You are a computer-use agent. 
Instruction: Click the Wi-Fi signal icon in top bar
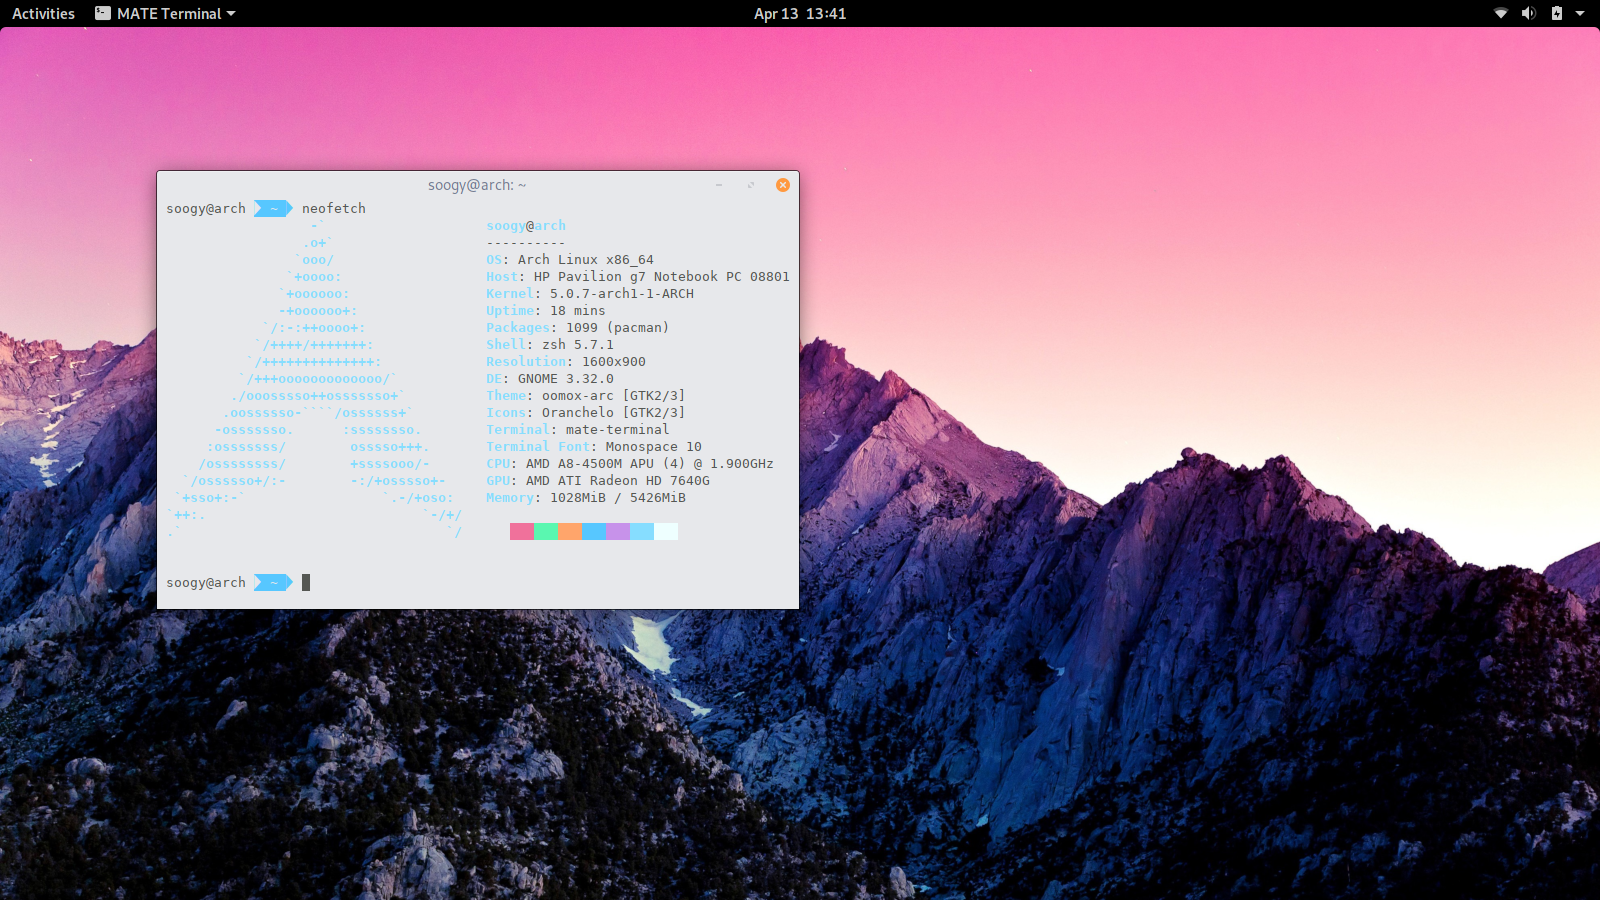click(1501, 13)
